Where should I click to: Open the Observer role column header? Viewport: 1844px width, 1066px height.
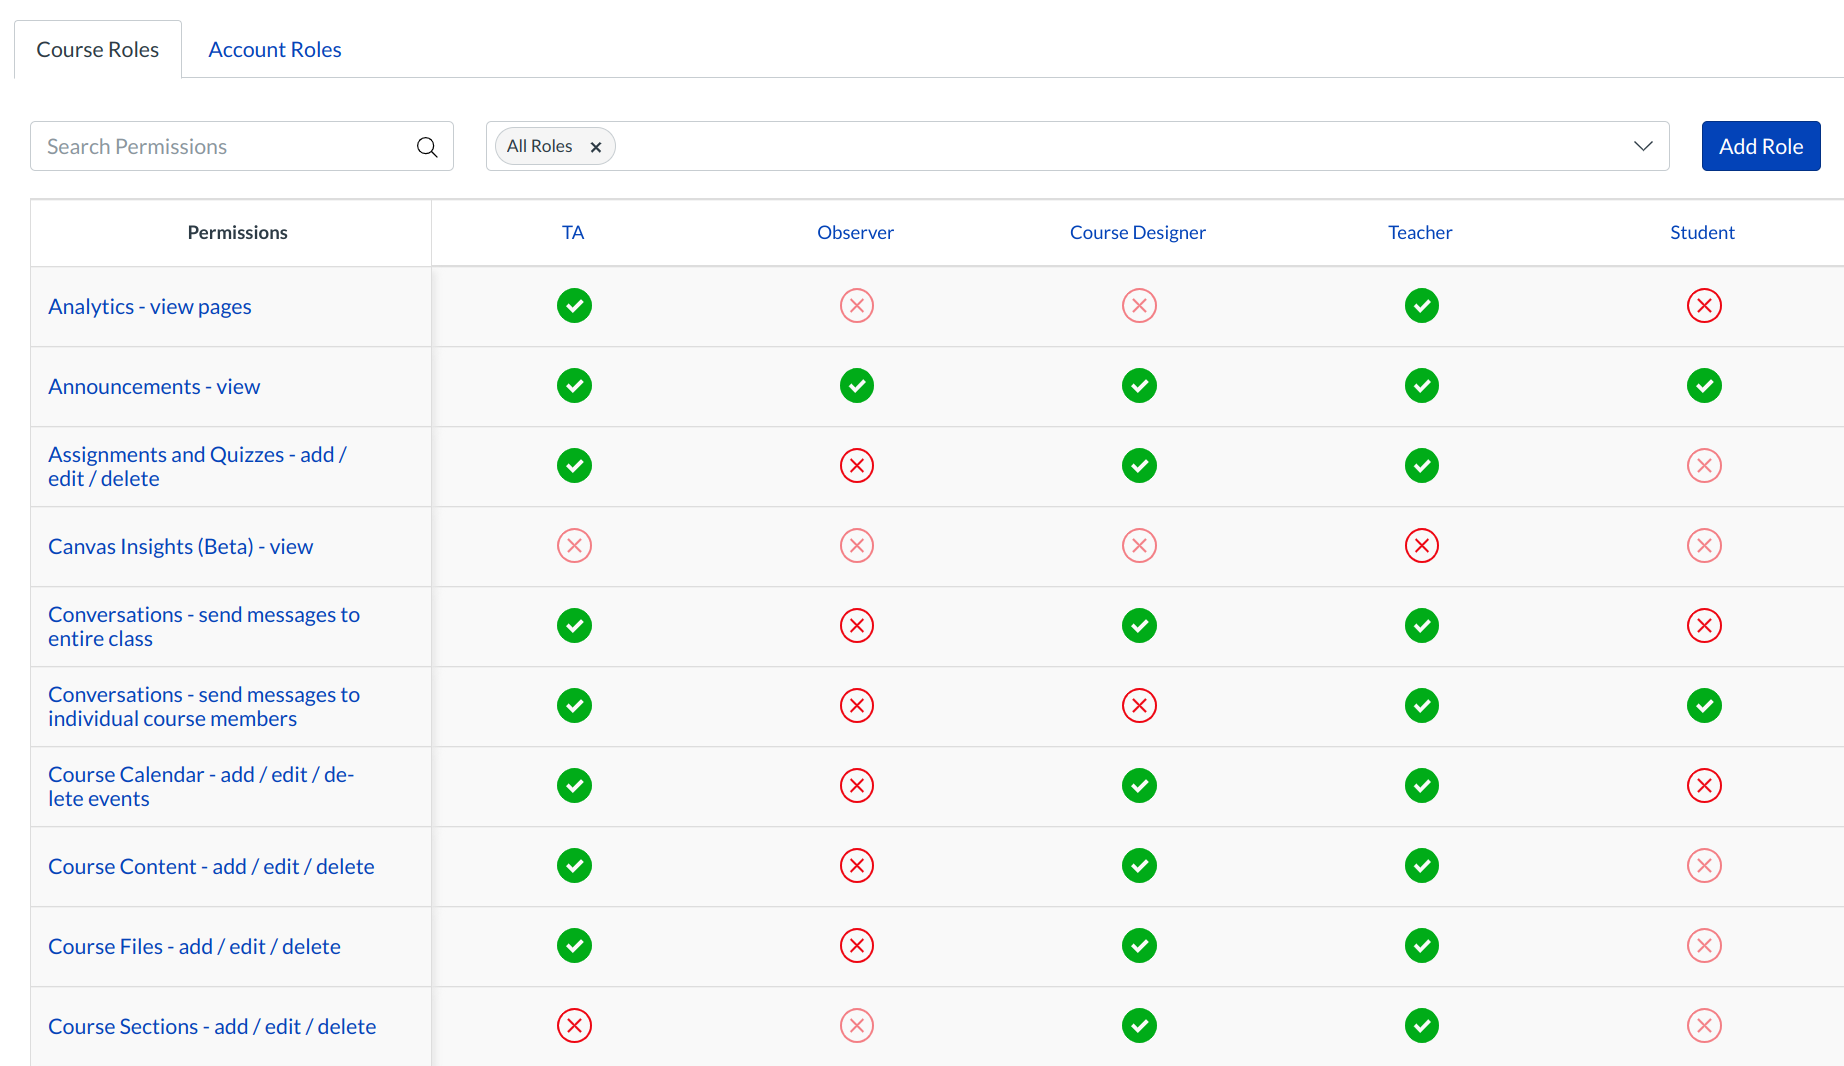[855, 233]
